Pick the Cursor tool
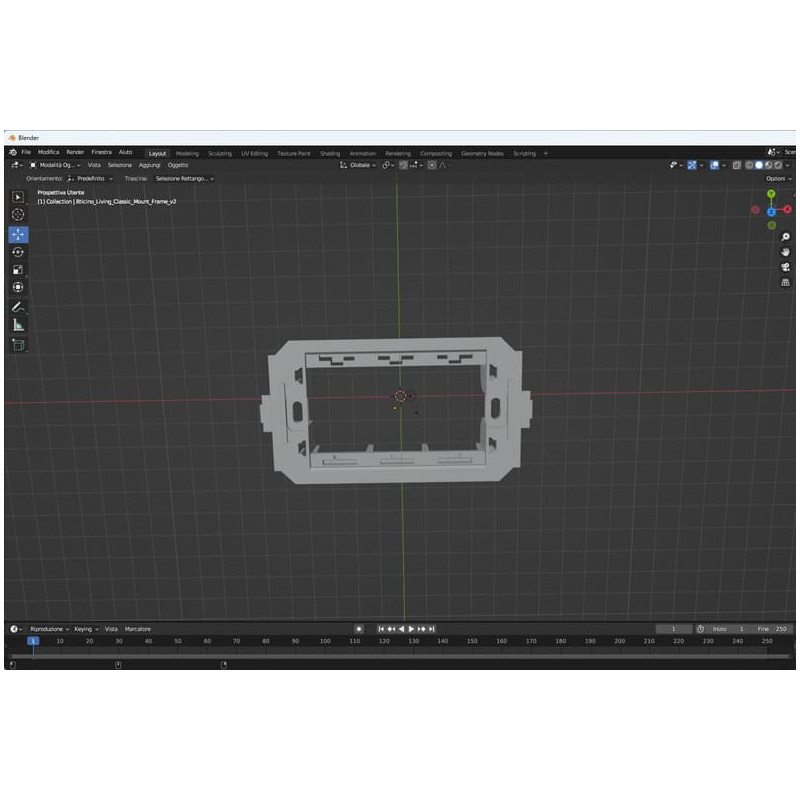The width and height of the screenshot is (800, 800). pyautogui.click(x=16, y=213)
